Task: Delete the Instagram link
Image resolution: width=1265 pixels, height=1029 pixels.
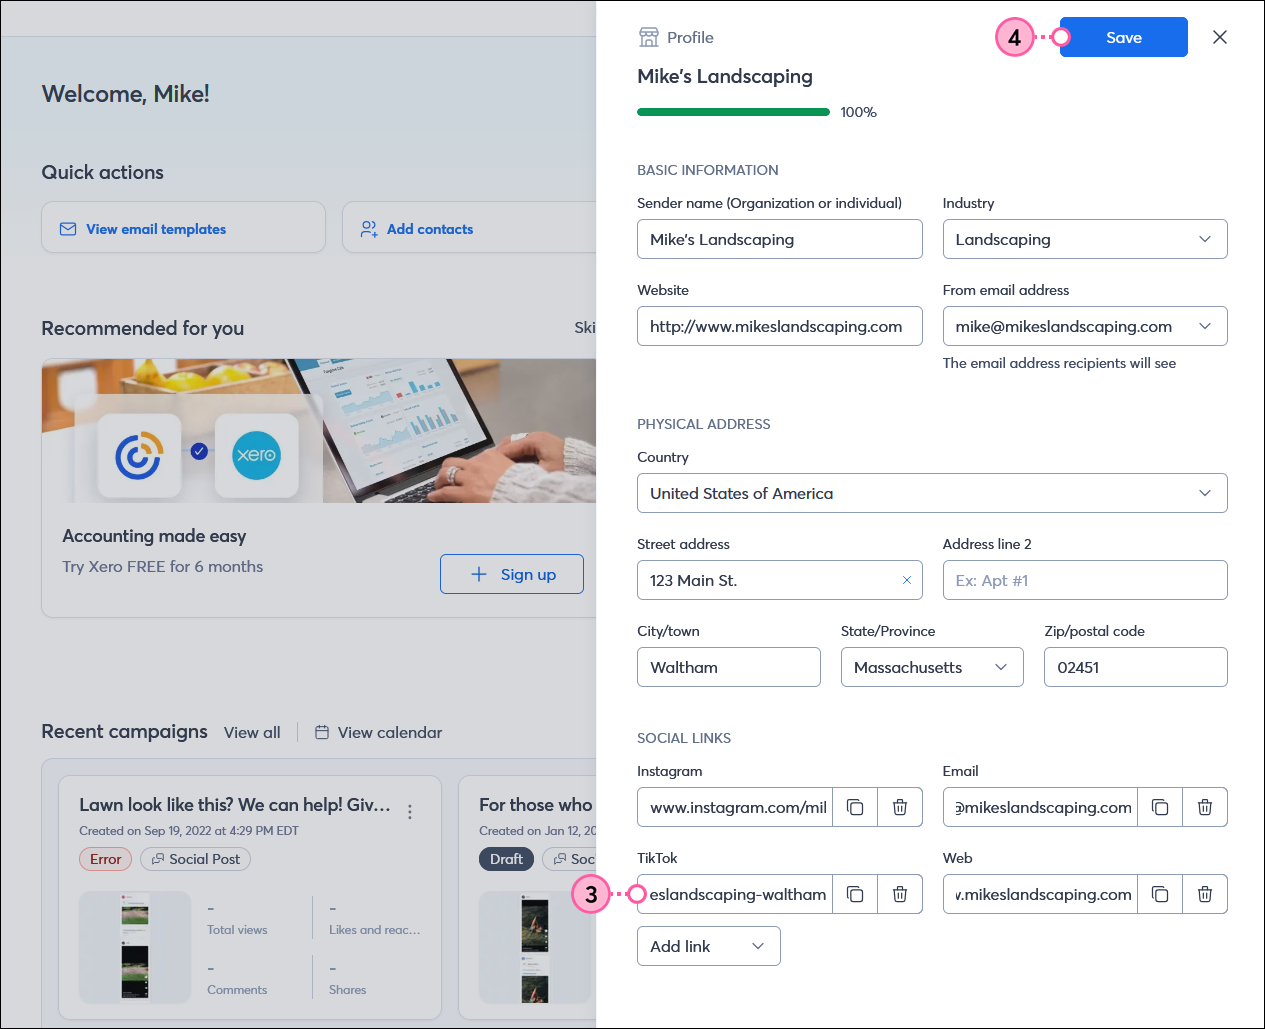Action: pos(900,807)
